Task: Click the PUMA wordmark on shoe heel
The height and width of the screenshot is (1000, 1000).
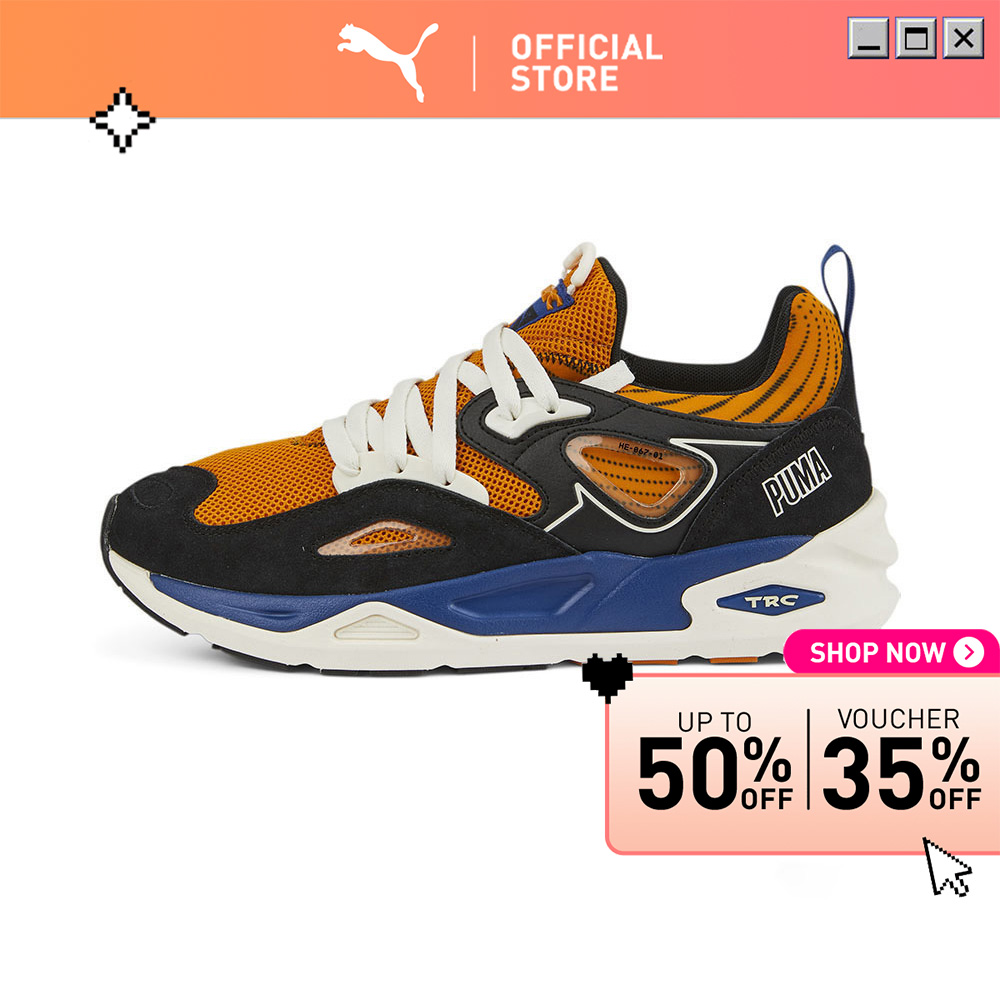Action: coord(797,480)
